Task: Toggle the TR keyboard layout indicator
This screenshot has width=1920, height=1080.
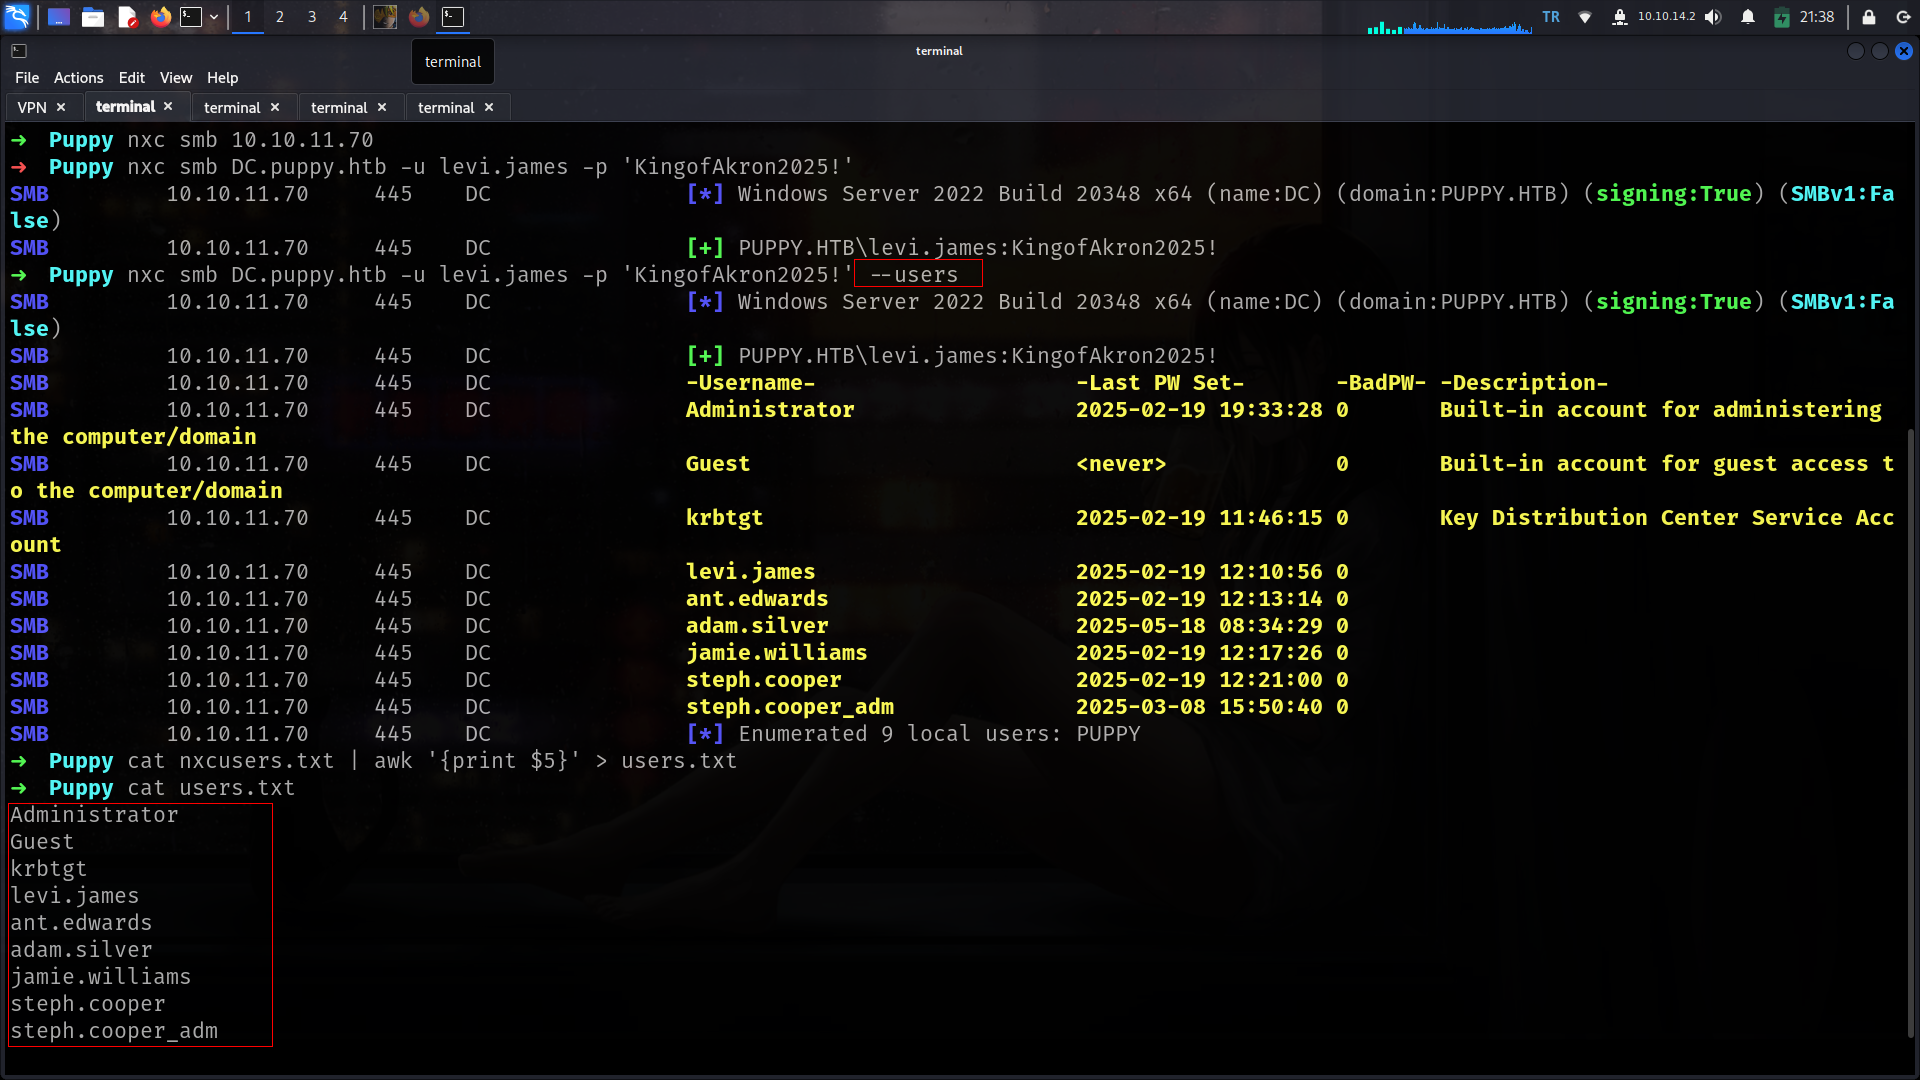Action: 1550,17
